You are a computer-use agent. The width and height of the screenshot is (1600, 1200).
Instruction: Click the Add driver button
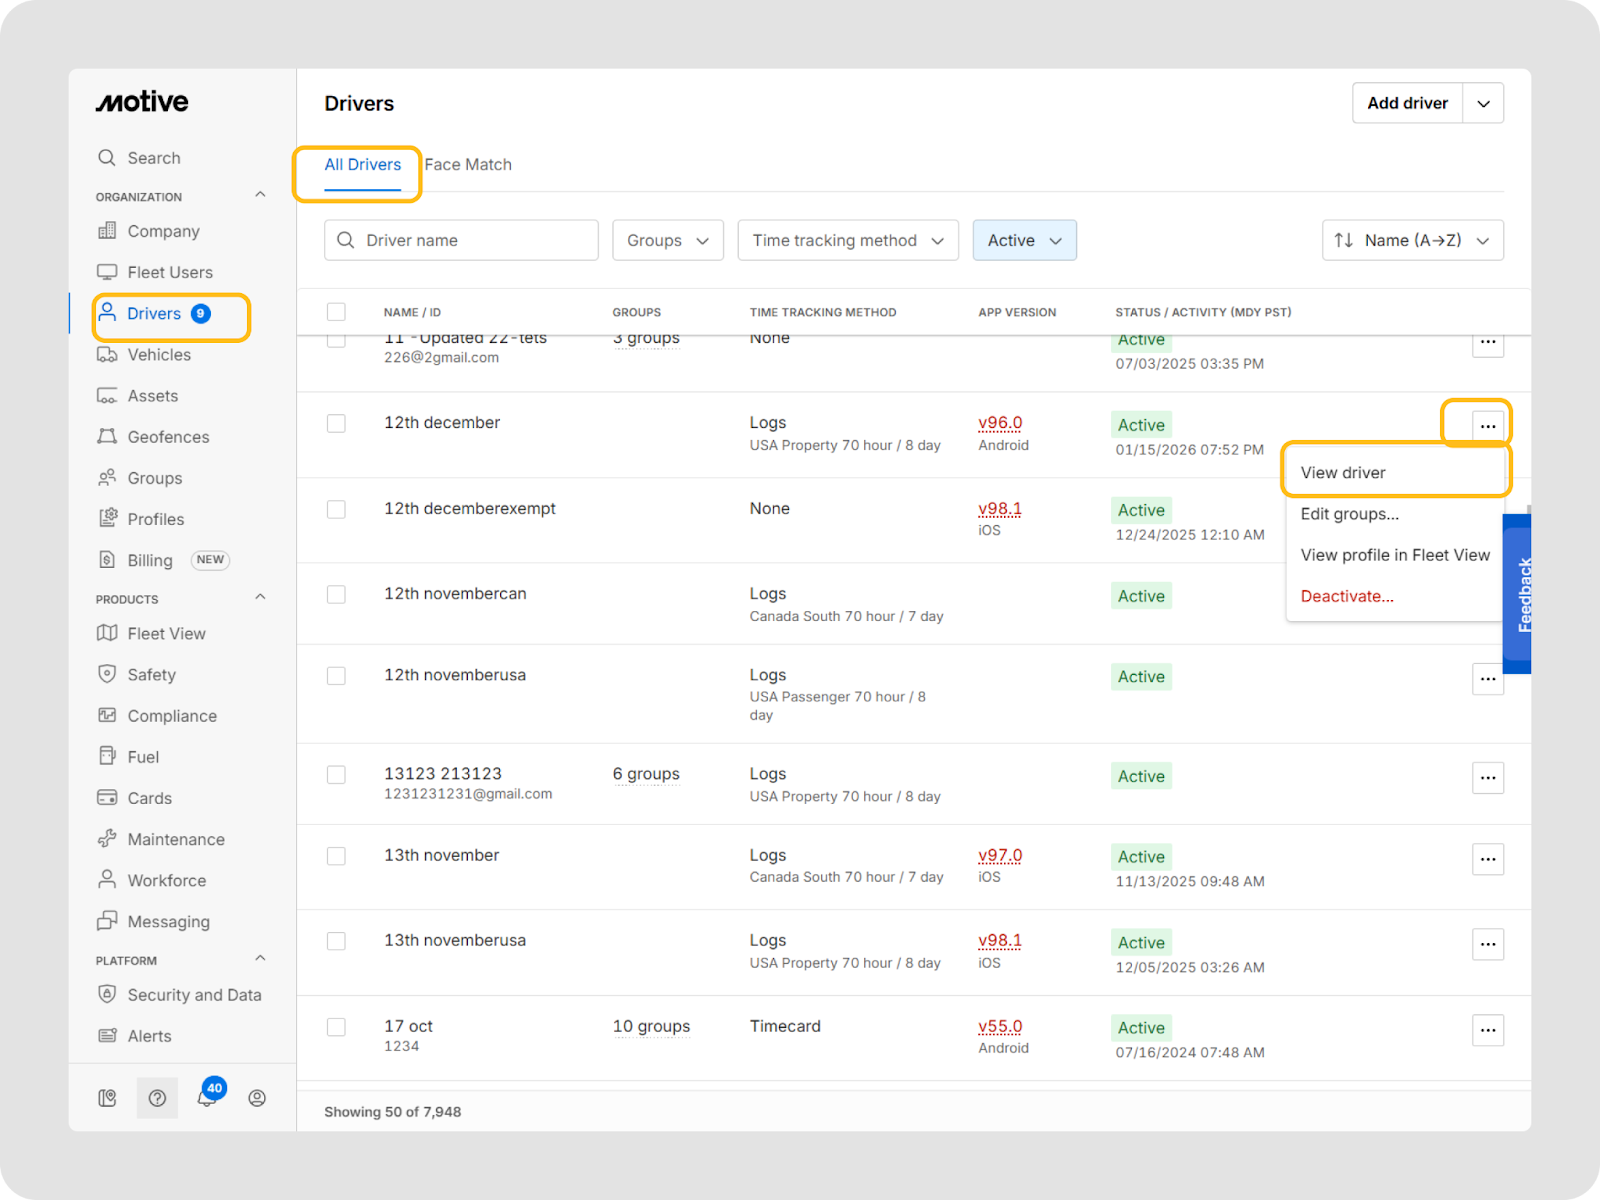[x=1407, y=103]
